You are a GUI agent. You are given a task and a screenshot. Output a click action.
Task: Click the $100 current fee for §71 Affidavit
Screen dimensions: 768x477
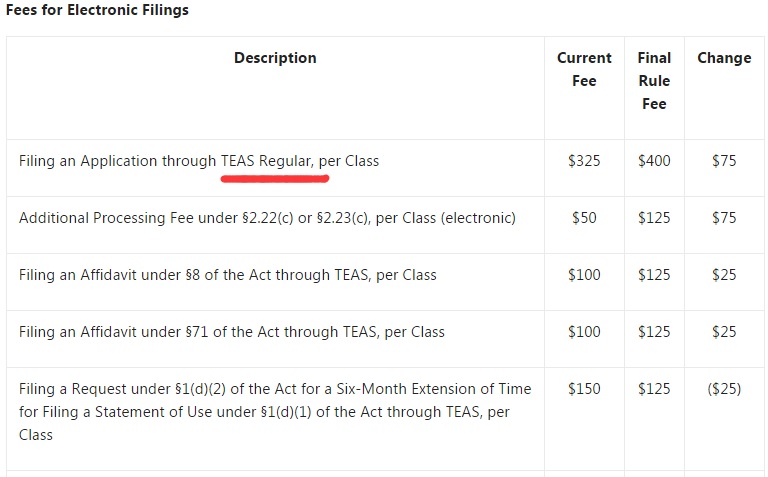pos(584,331)
